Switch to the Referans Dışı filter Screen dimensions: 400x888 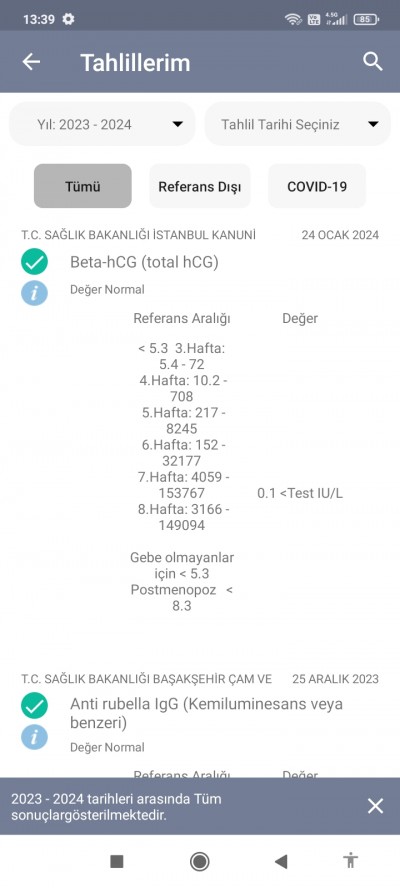pos(200,186)
